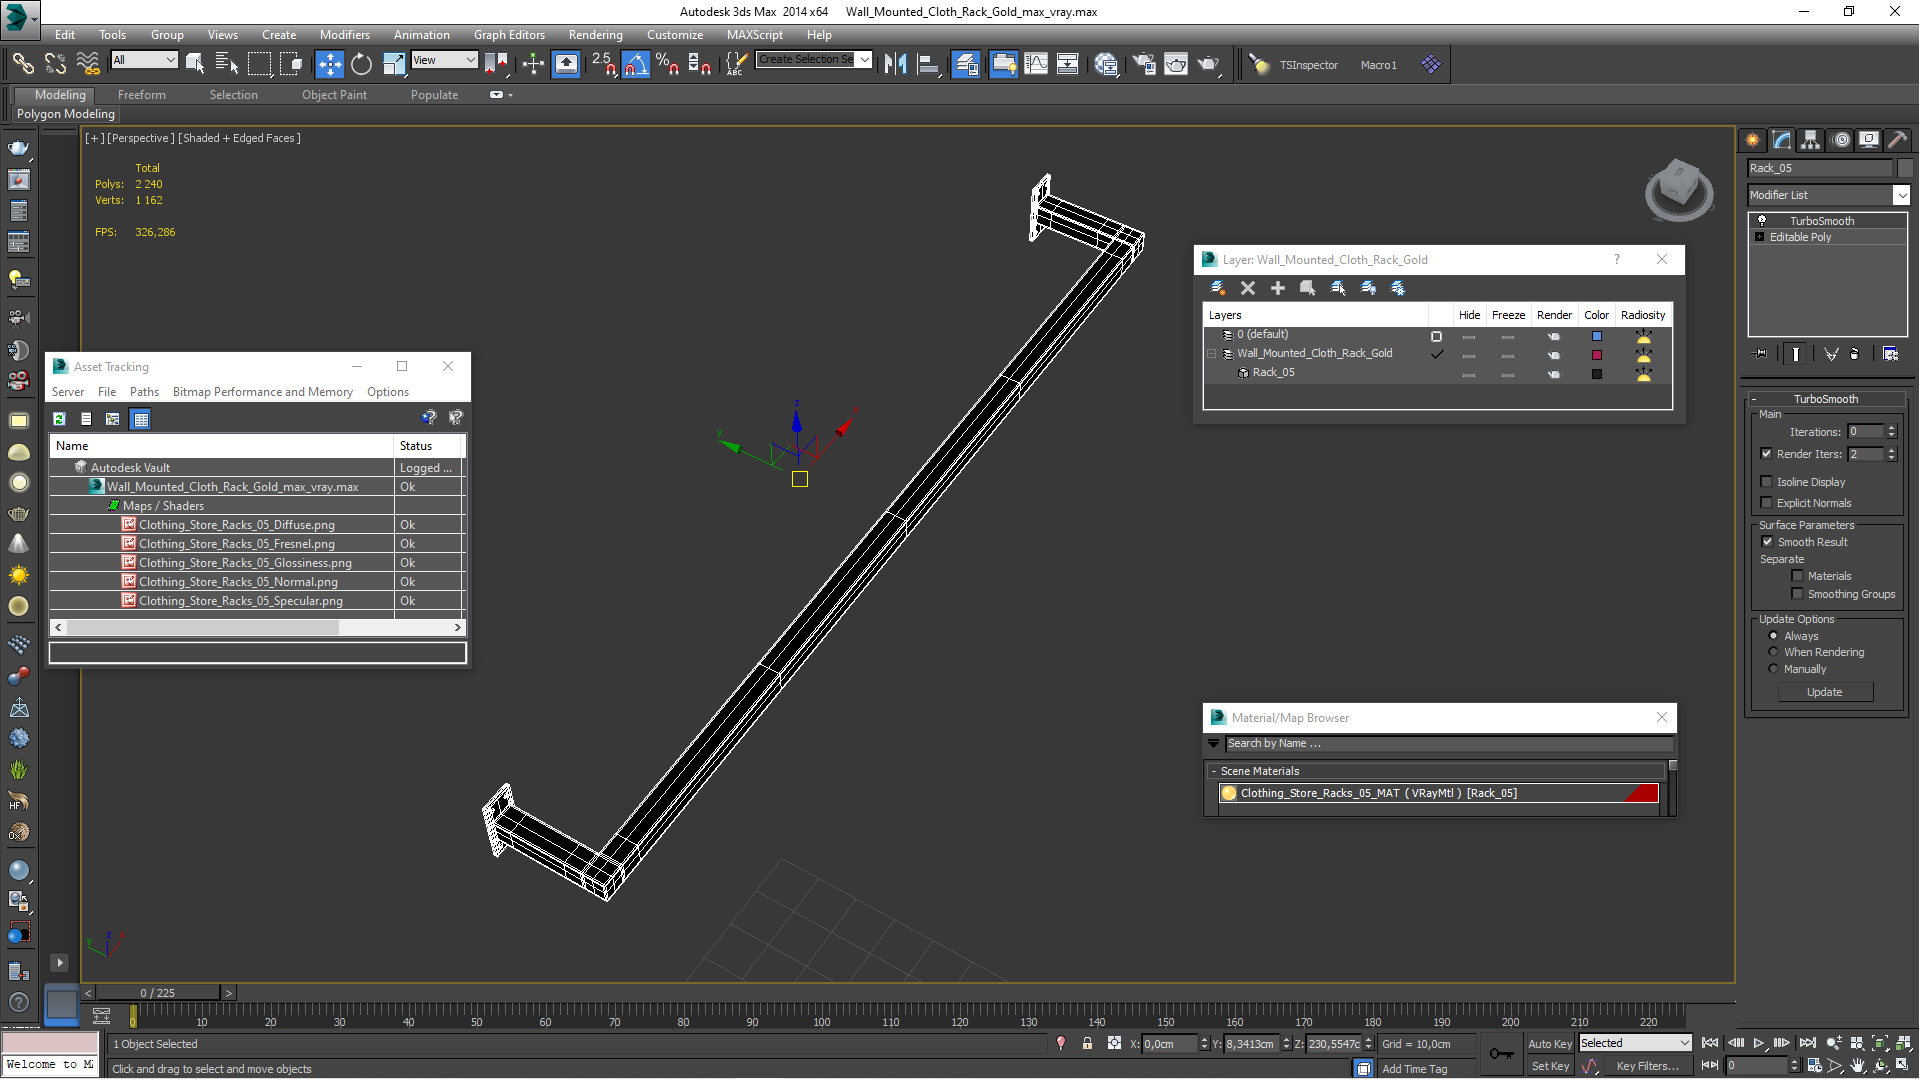Go to the start frame
This screenshot has height=1080, width=1920.
[x=1710, y=1043]
